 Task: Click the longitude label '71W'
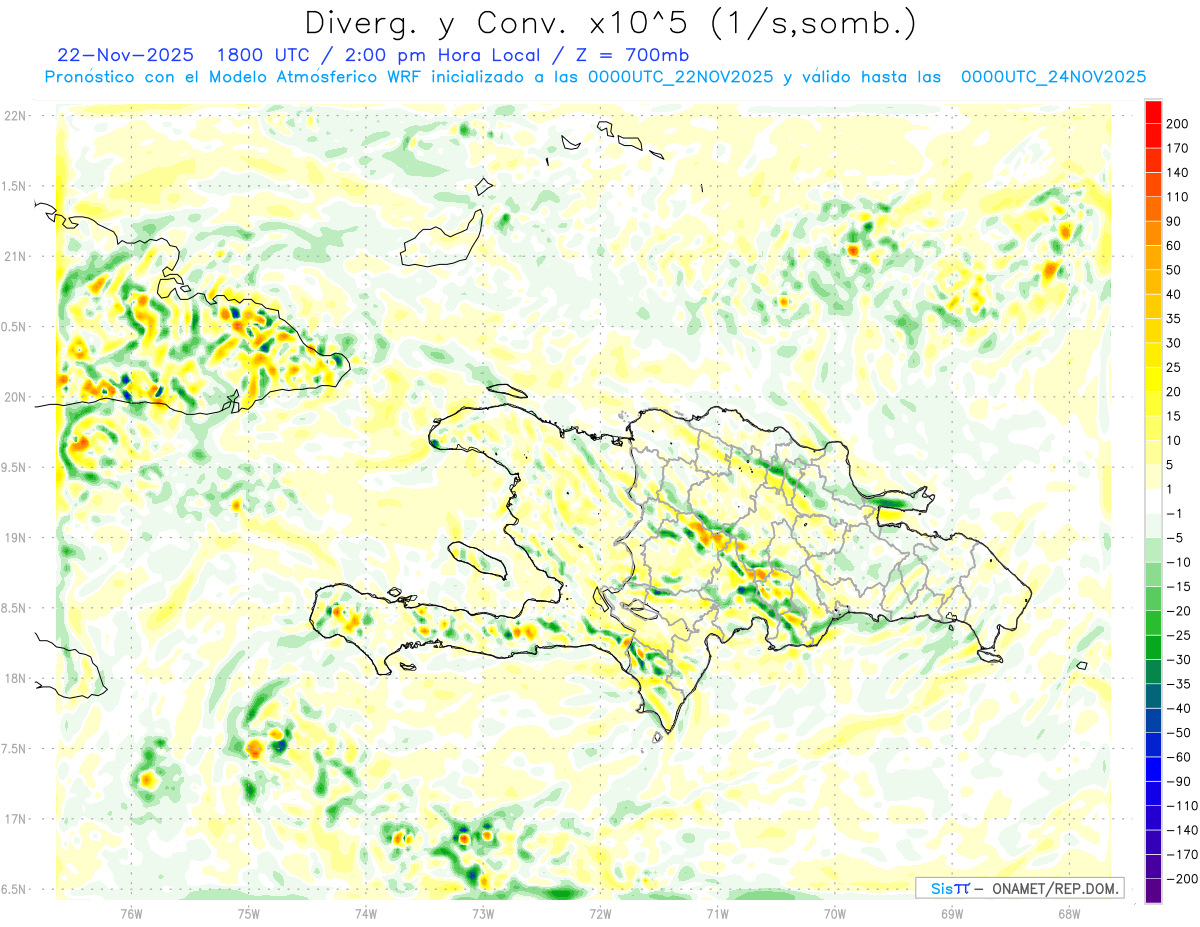[717, 913]
